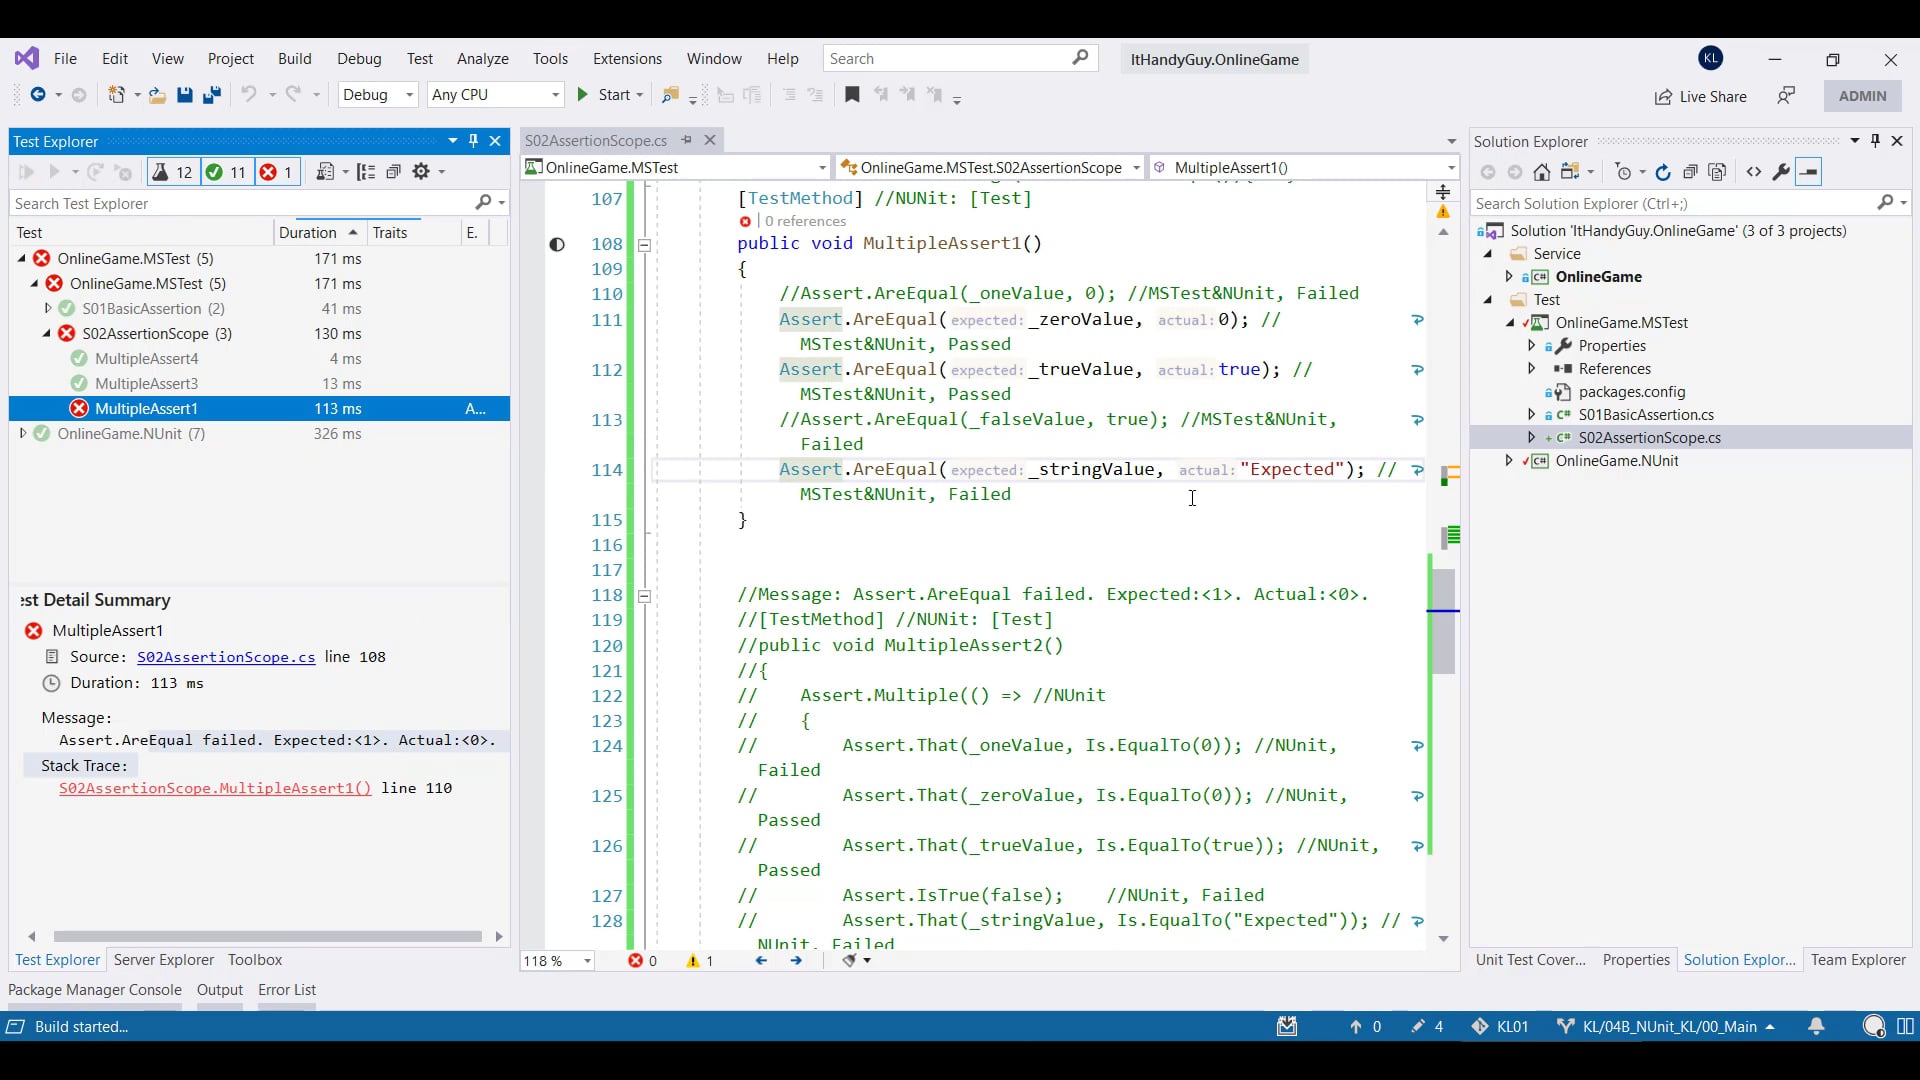Click the Test Explorer horizontal scrollbar
This screenshot has width=1920, height=1080.
(x=267, y=936)
